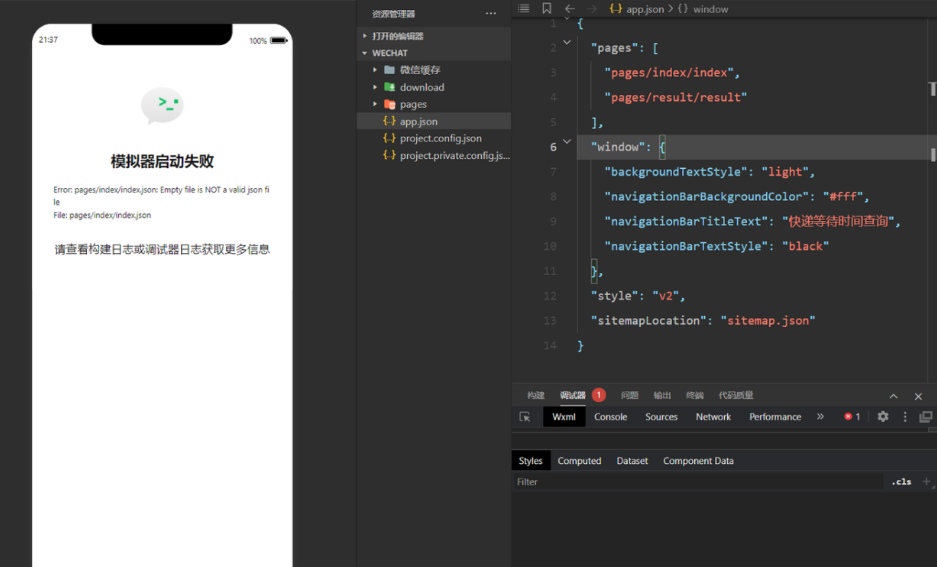Click the app.json breadcrumb file icon
Viewport: 937px width, 567px height.
pos(616,9)
